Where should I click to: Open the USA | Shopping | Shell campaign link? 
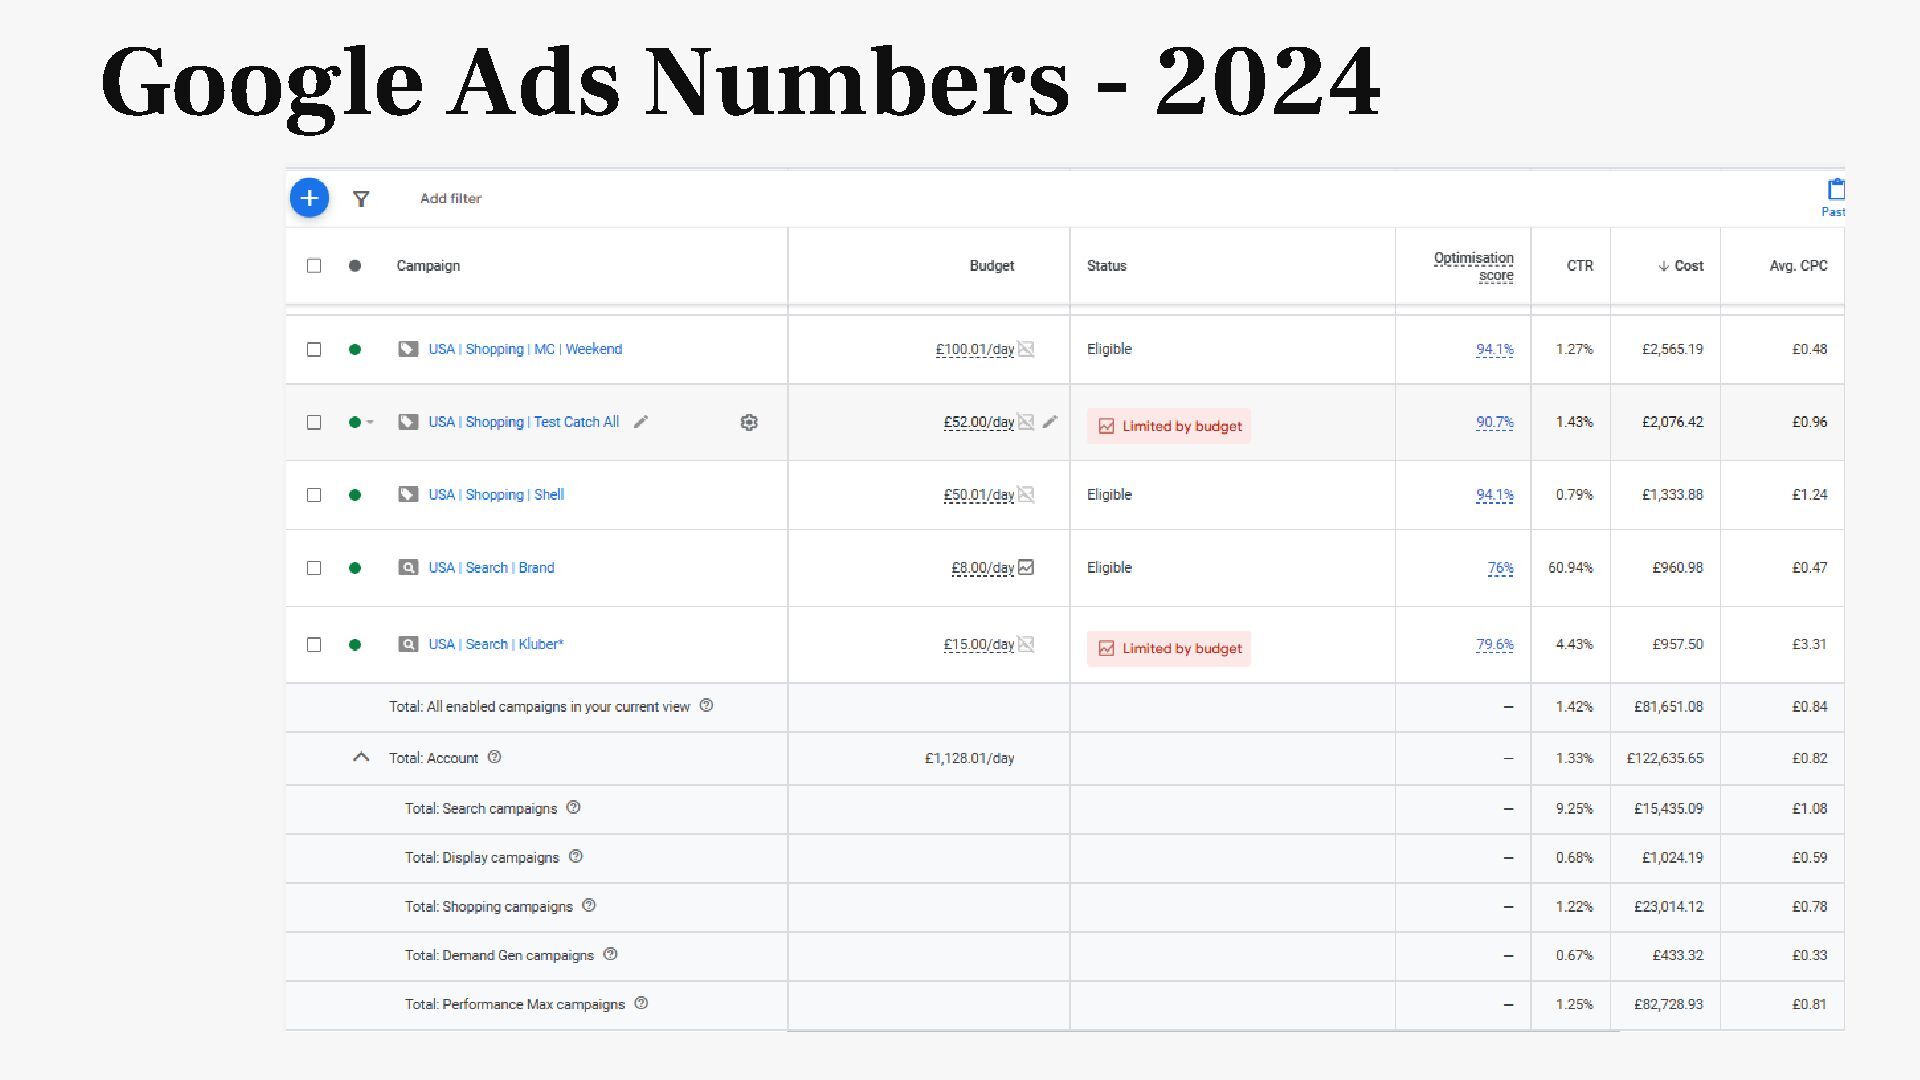(496, 495)
